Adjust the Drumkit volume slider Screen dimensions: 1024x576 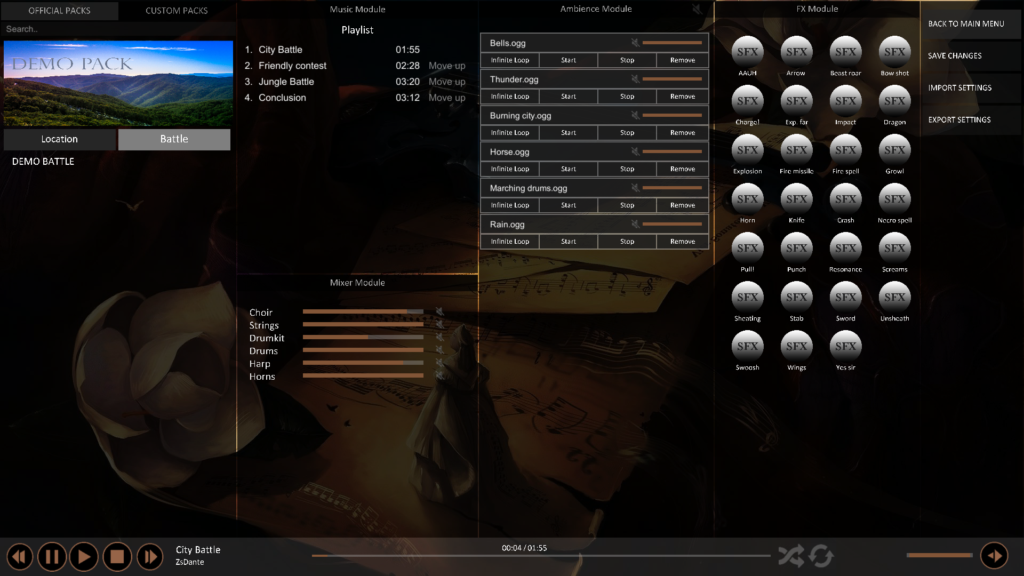pyautogui.click(x=363, y=338)
